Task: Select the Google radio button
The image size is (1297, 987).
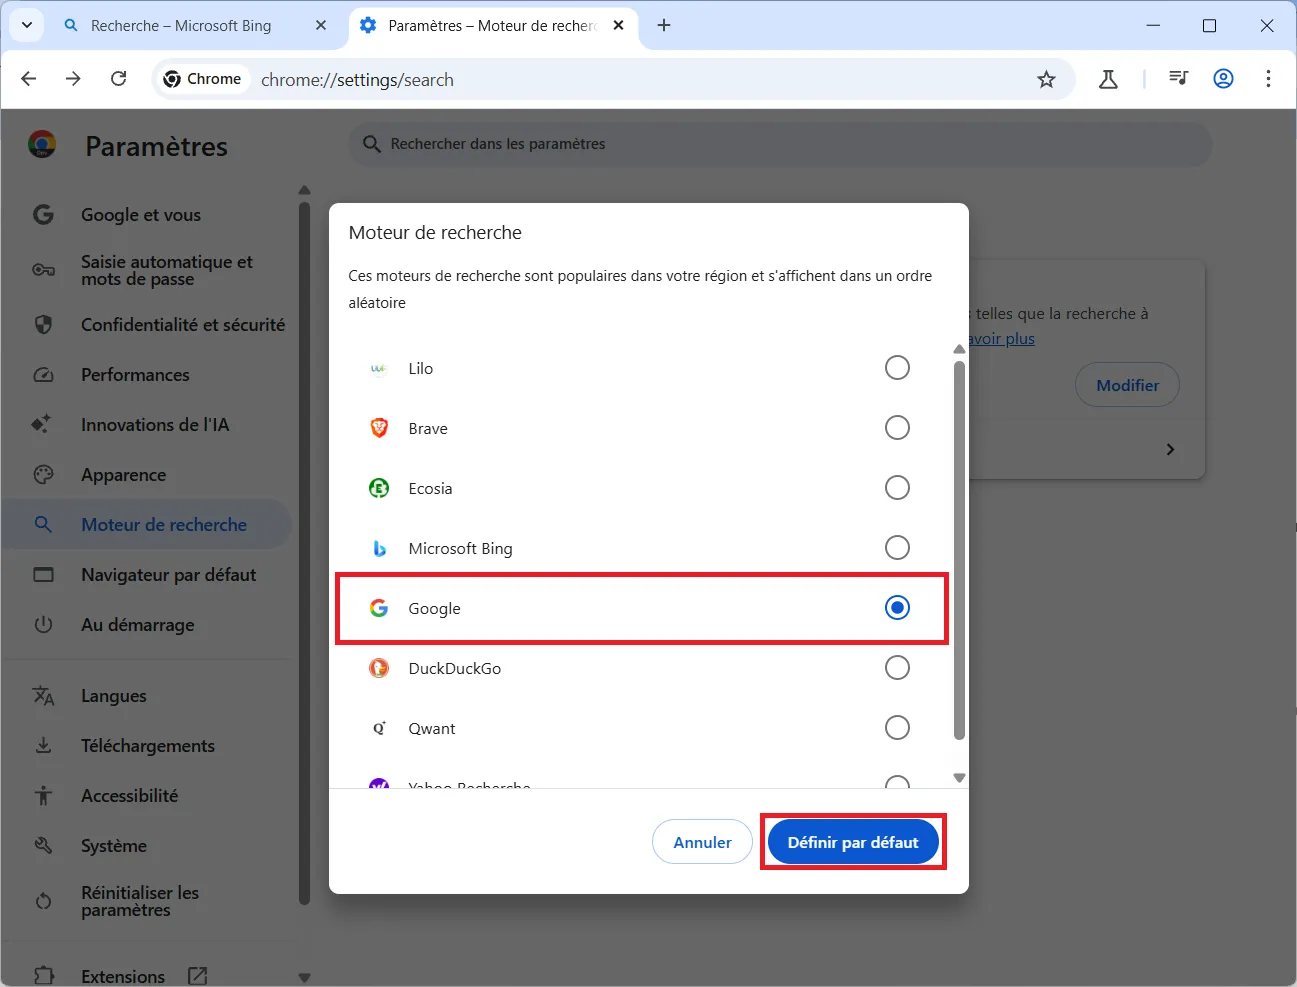Action: pyautogui.click(x=897, y=608)
